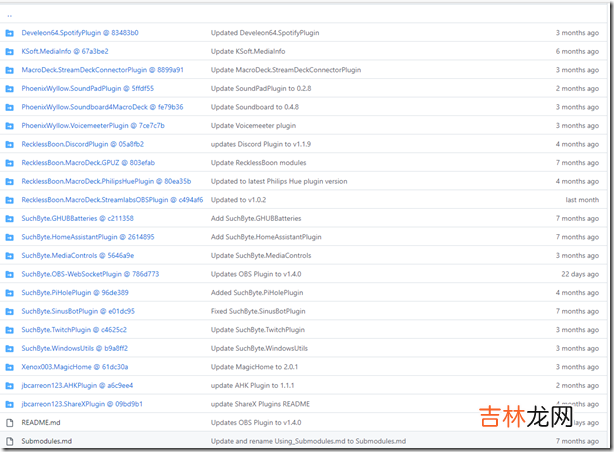Click the folder icon next to Xenox003.MagicHome
This screenshot has width=614, height=452.
10,366
